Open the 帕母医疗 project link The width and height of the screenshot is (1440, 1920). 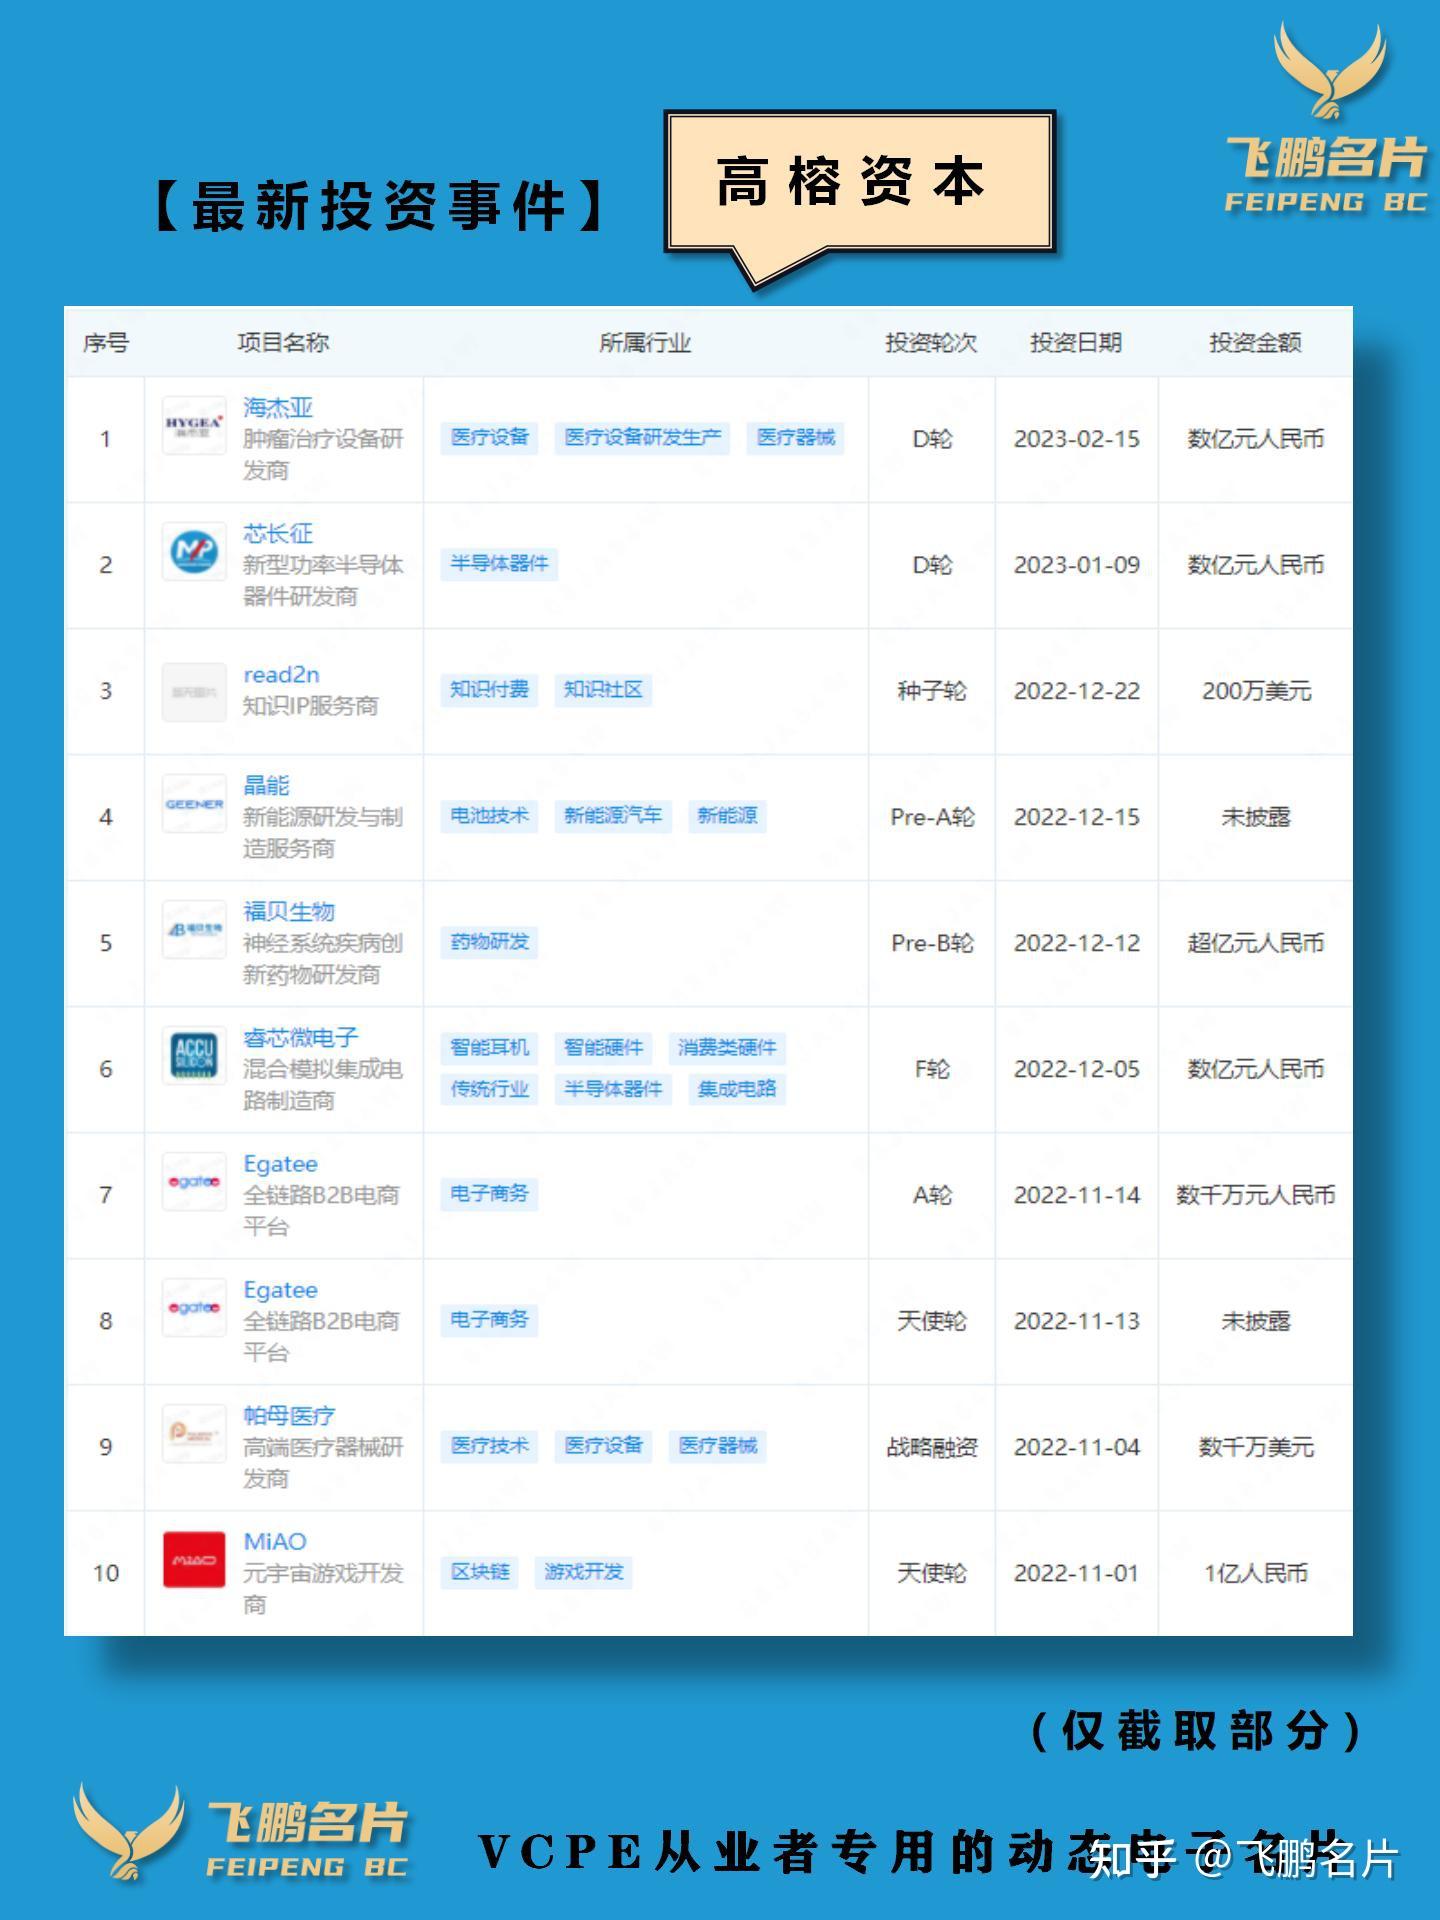(289, 1416)
